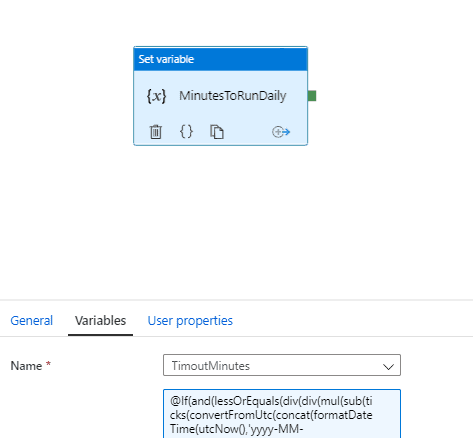The image size is (473, 438).
Task: Click the MinutesToRunDaily activity name
Action: (233, 96)
